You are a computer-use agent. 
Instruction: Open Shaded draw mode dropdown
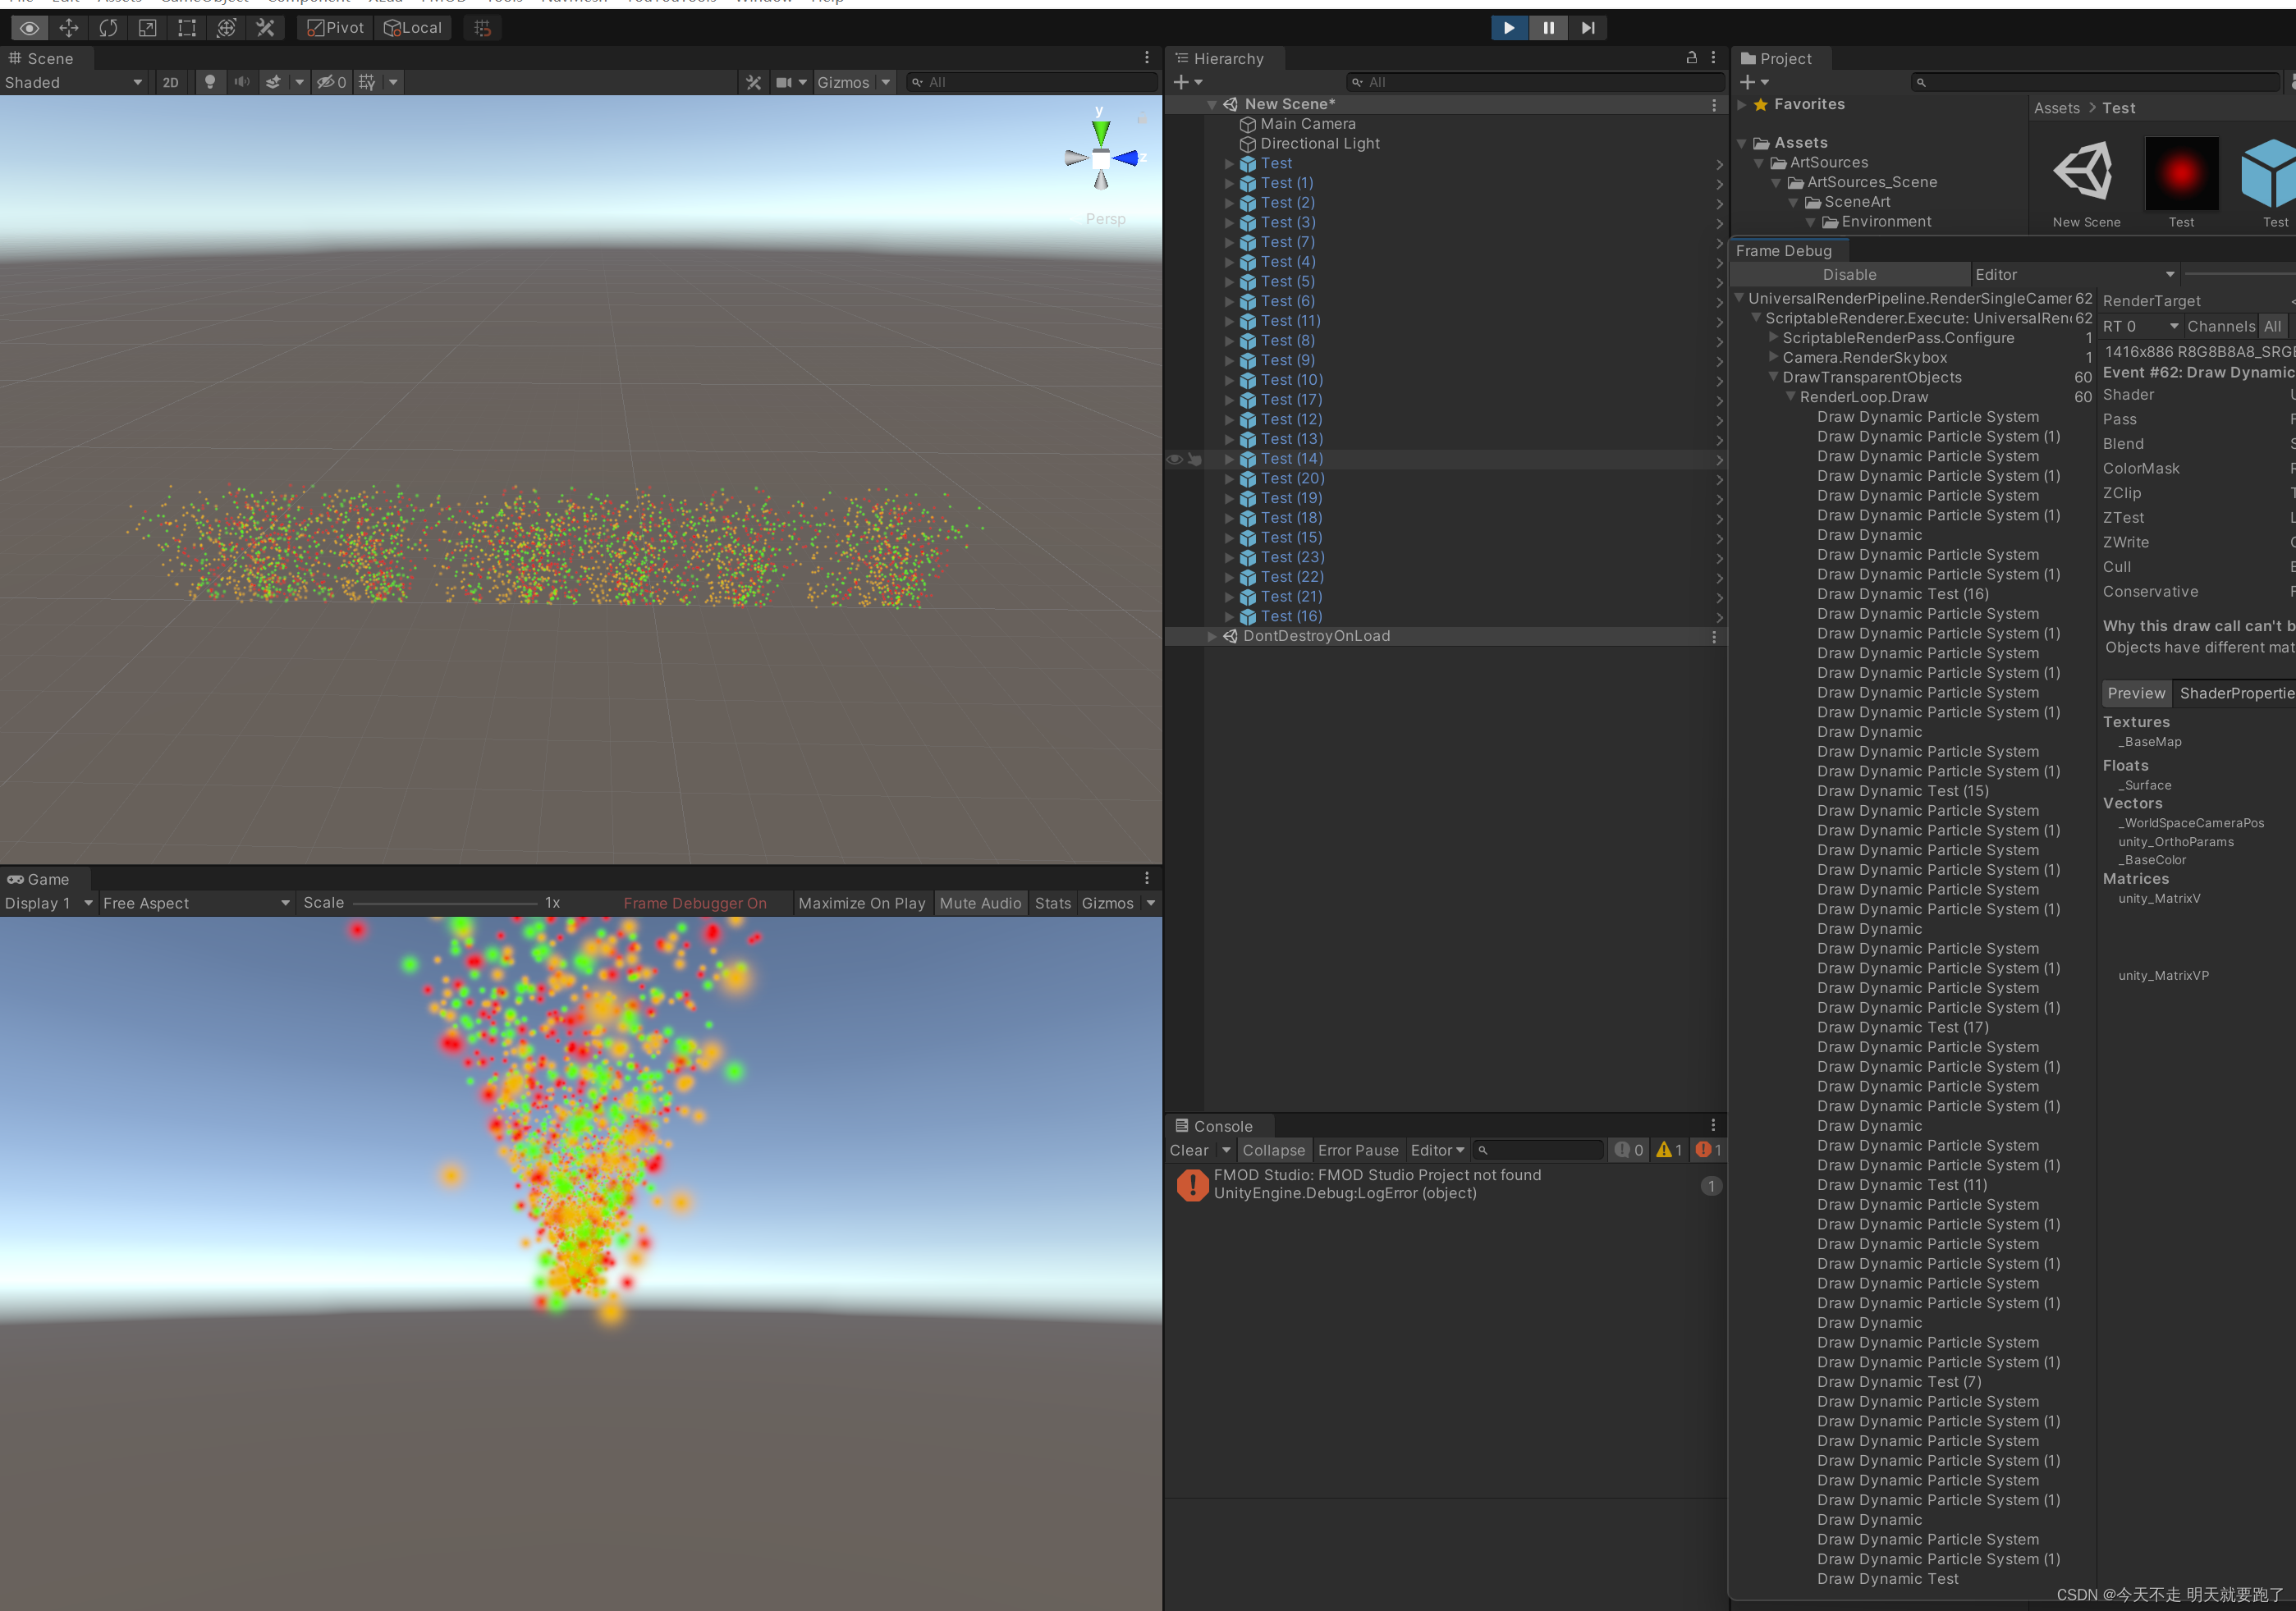click(x=74, y=82)
